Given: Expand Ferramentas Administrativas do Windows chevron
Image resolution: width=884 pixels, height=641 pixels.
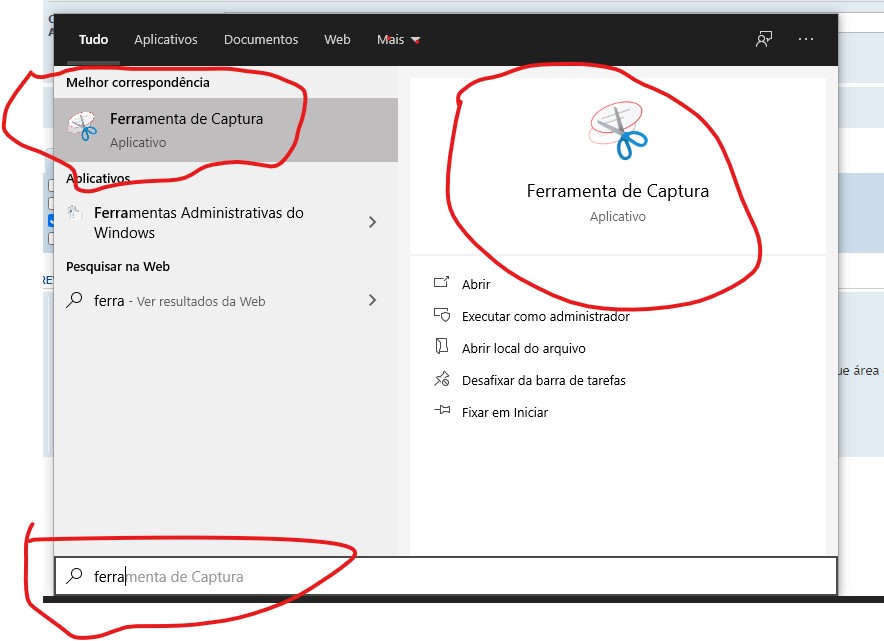Looking at the screenshot, I should click(372, 222).
